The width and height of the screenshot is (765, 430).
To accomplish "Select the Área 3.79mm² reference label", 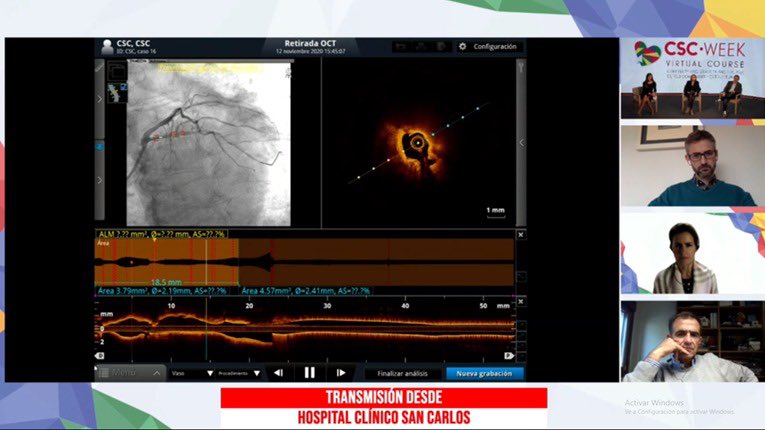I will pos(162,291).
